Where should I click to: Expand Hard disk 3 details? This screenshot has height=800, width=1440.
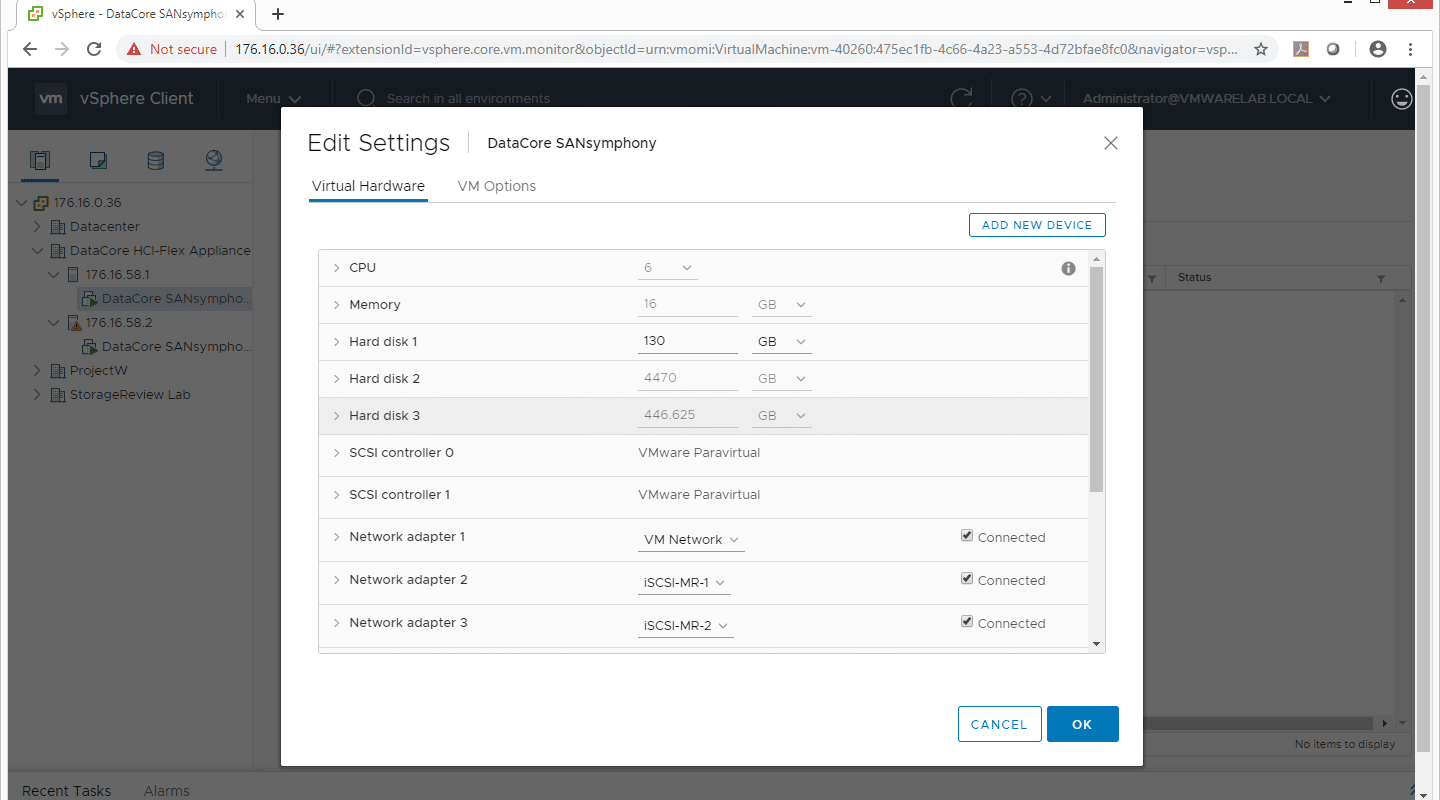tap(337, 416)
